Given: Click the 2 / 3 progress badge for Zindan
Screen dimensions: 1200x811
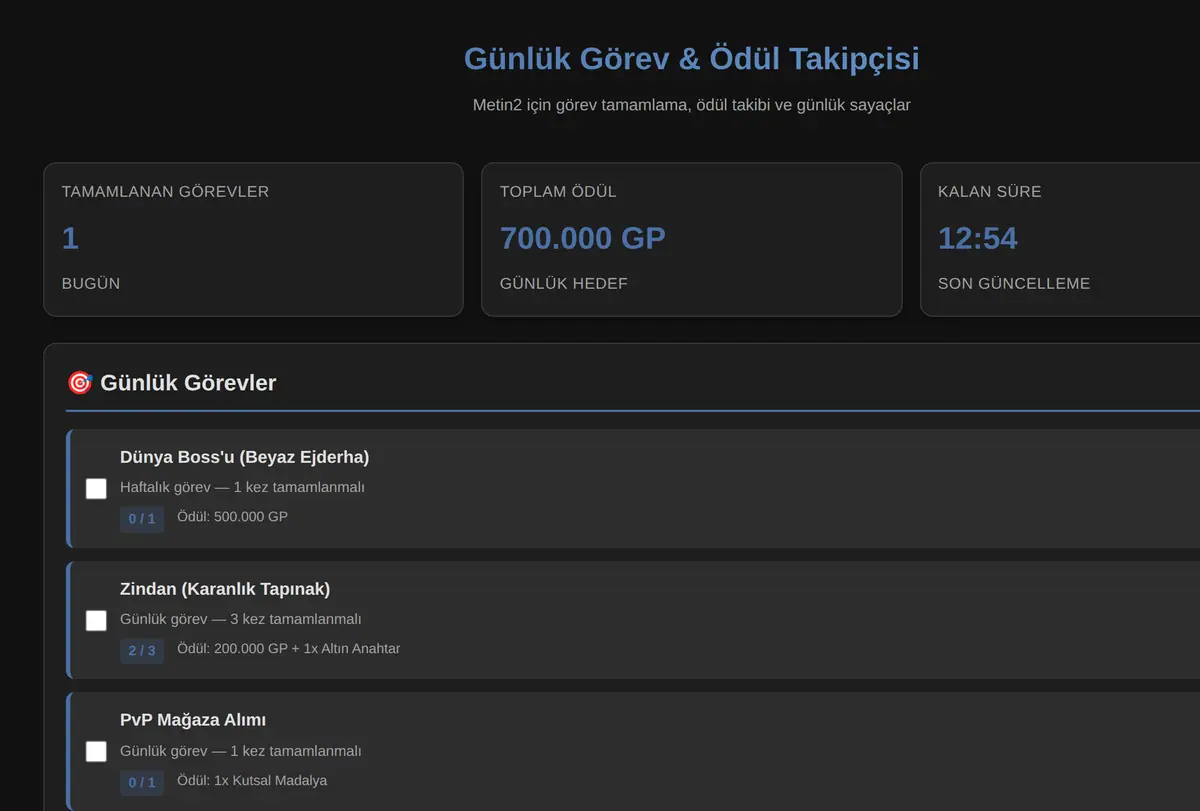Looking at the screenshot, I should 142,650.
